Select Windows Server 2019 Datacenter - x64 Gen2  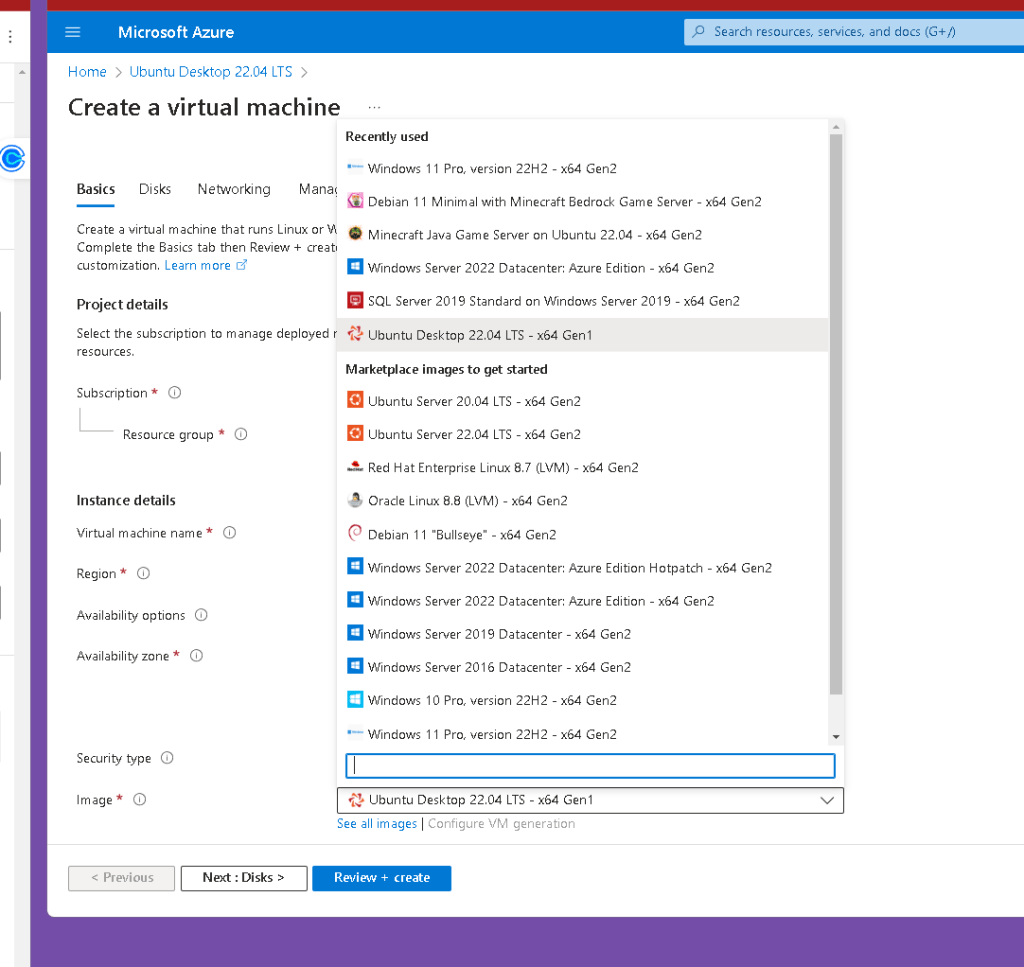coord(582,635)
